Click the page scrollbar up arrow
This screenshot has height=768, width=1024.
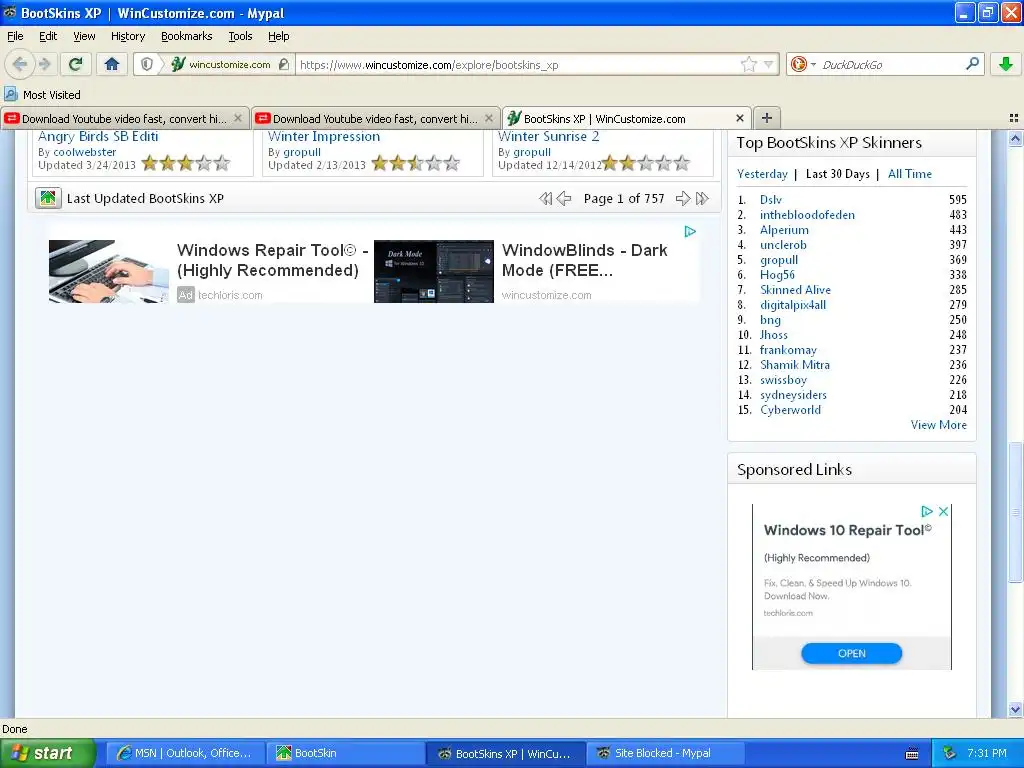click(1015, 138)
